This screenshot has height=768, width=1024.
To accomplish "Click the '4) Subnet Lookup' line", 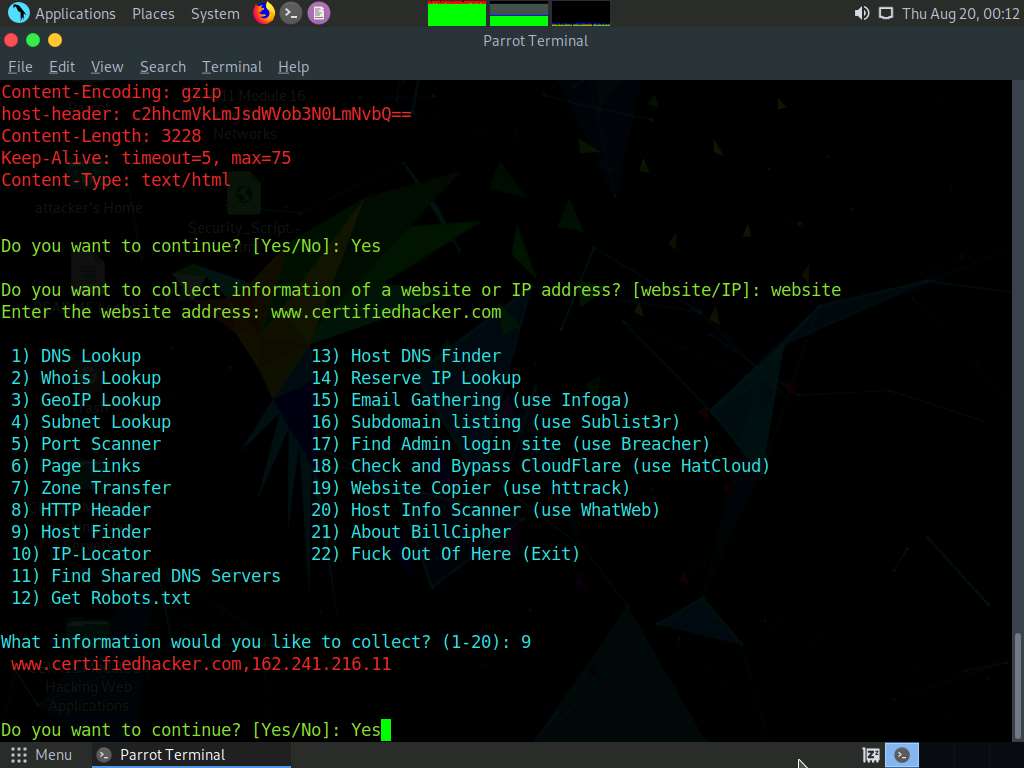I will pos(91,422).
